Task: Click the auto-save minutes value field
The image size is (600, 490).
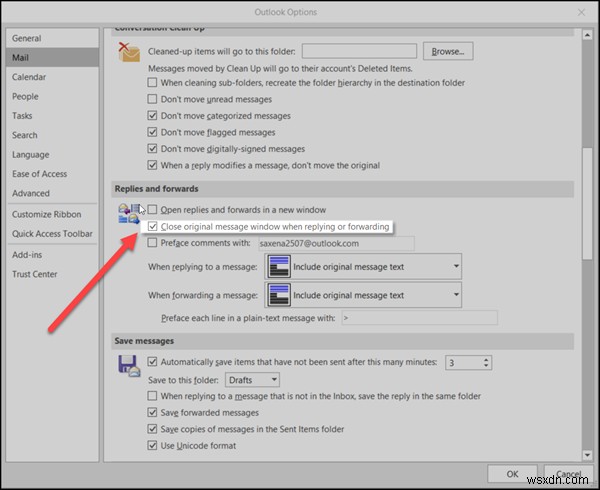Action: pos(464,363)
